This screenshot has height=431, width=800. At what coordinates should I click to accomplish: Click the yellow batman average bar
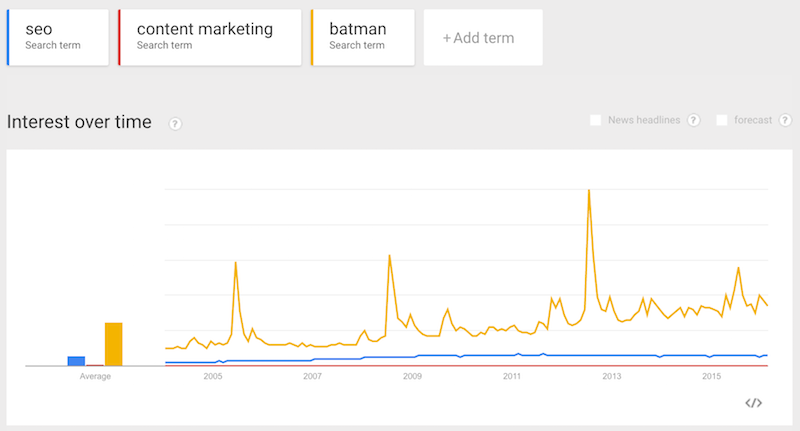coord(114,344)
